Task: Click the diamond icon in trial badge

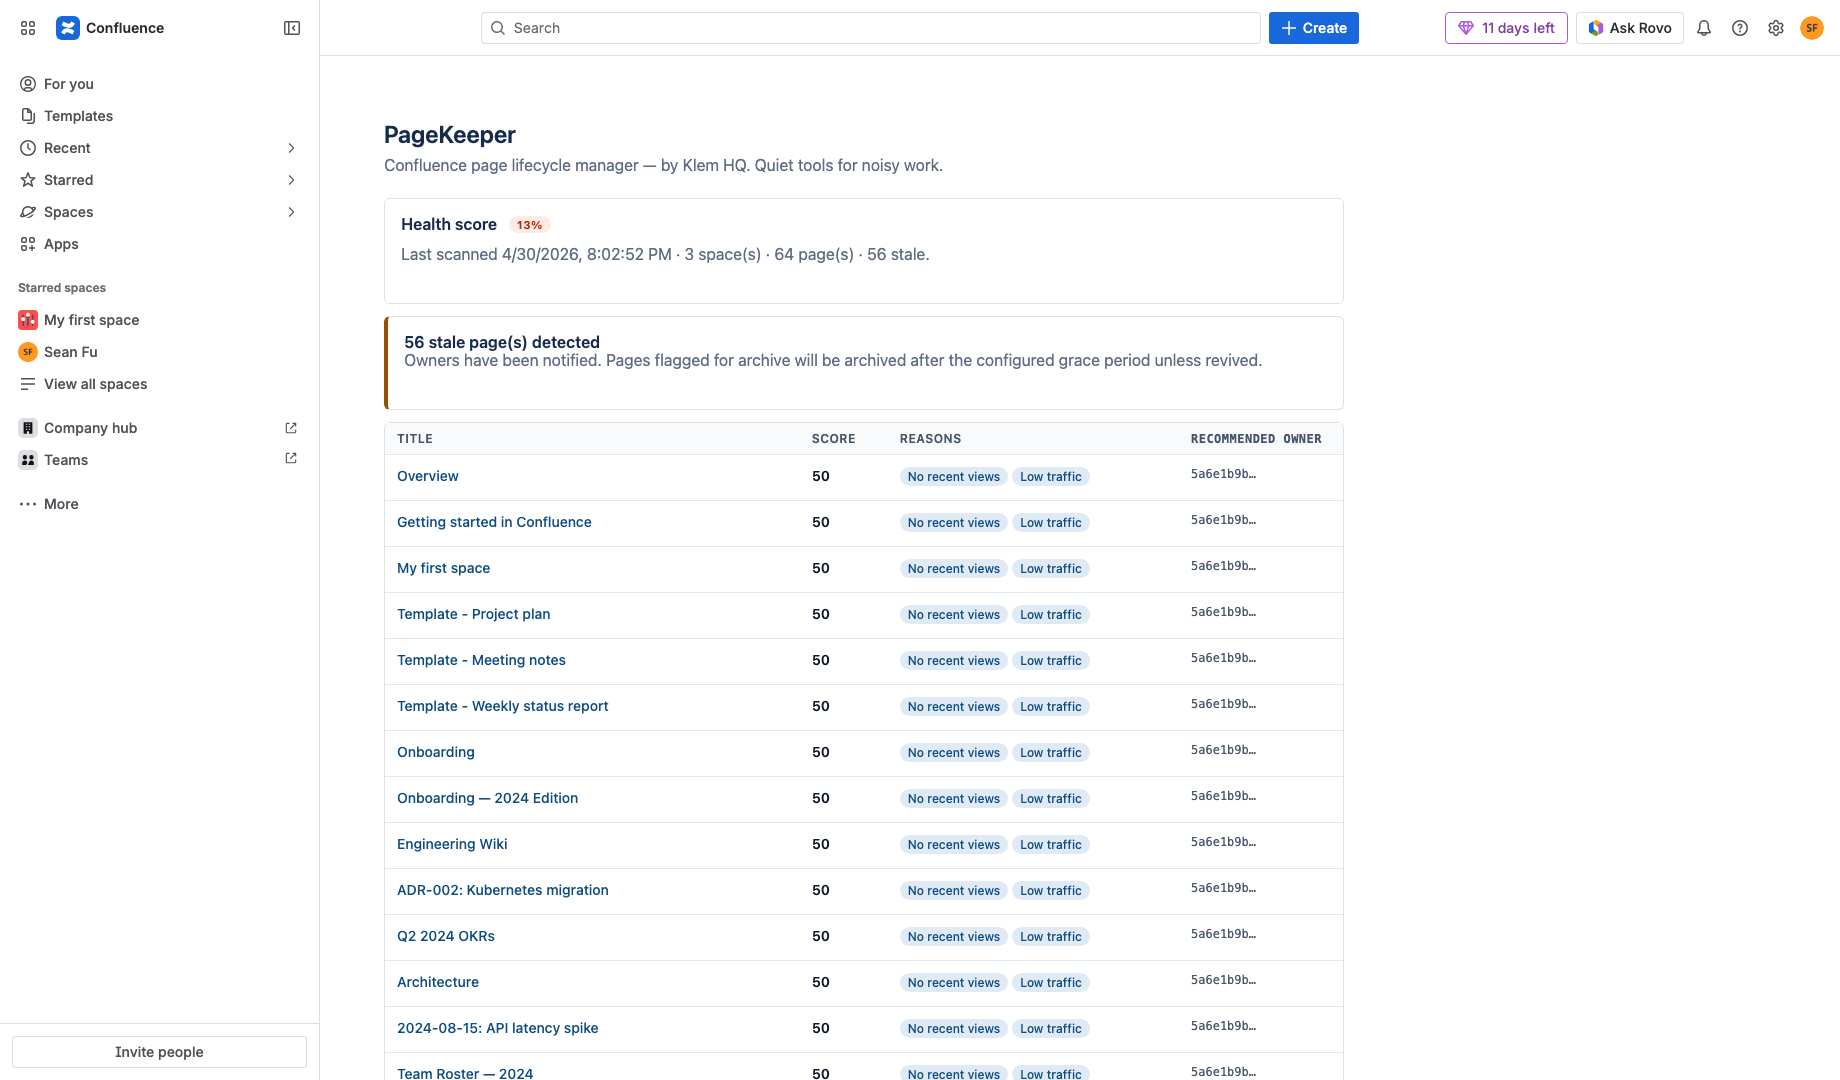Action: click(x=1466, y=28)
